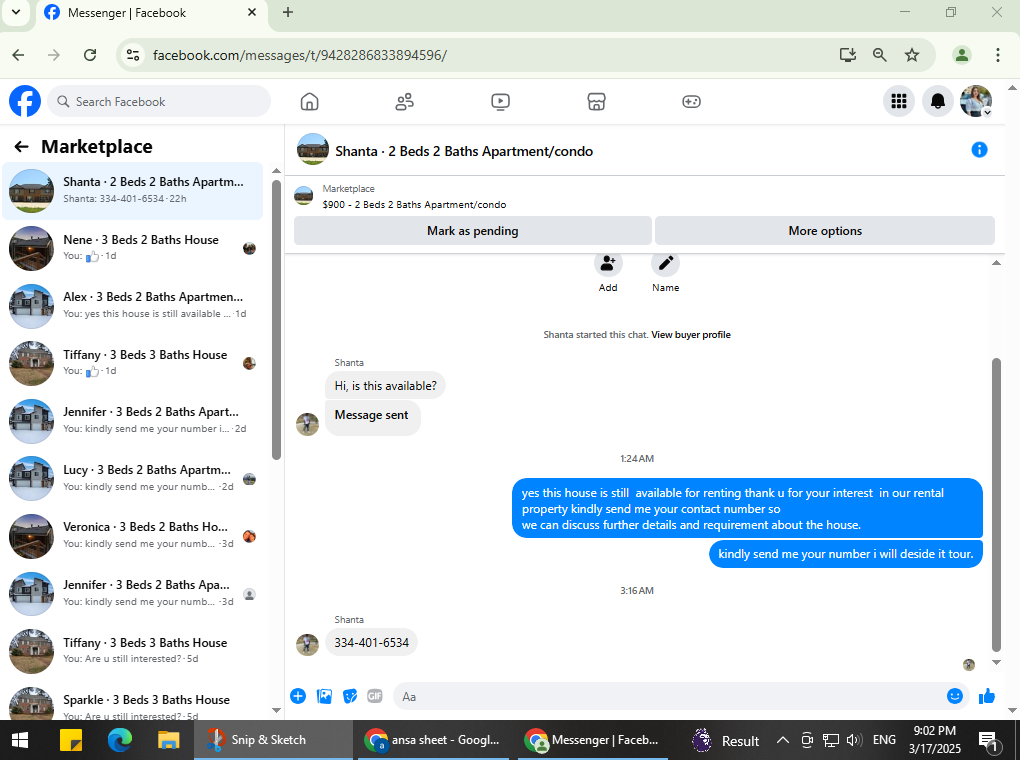The height and width of the screenshot is (760, 1020).
Task: Open Lucy 3 Beds 2 Baths Apartment chat
Action: point(133,478)
